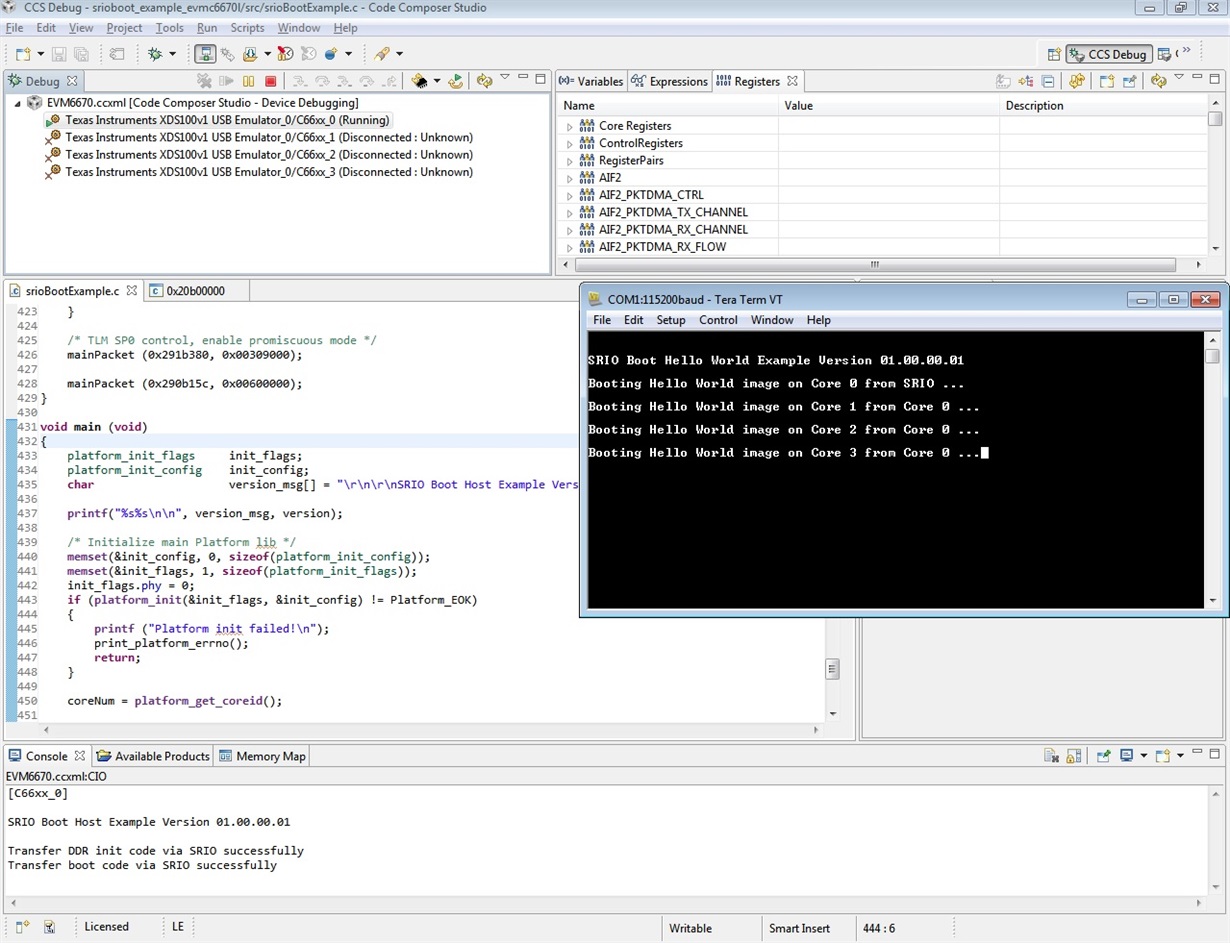Expand the RegisterPairs group
This screenshot has height=943, width=1230.
570,160
